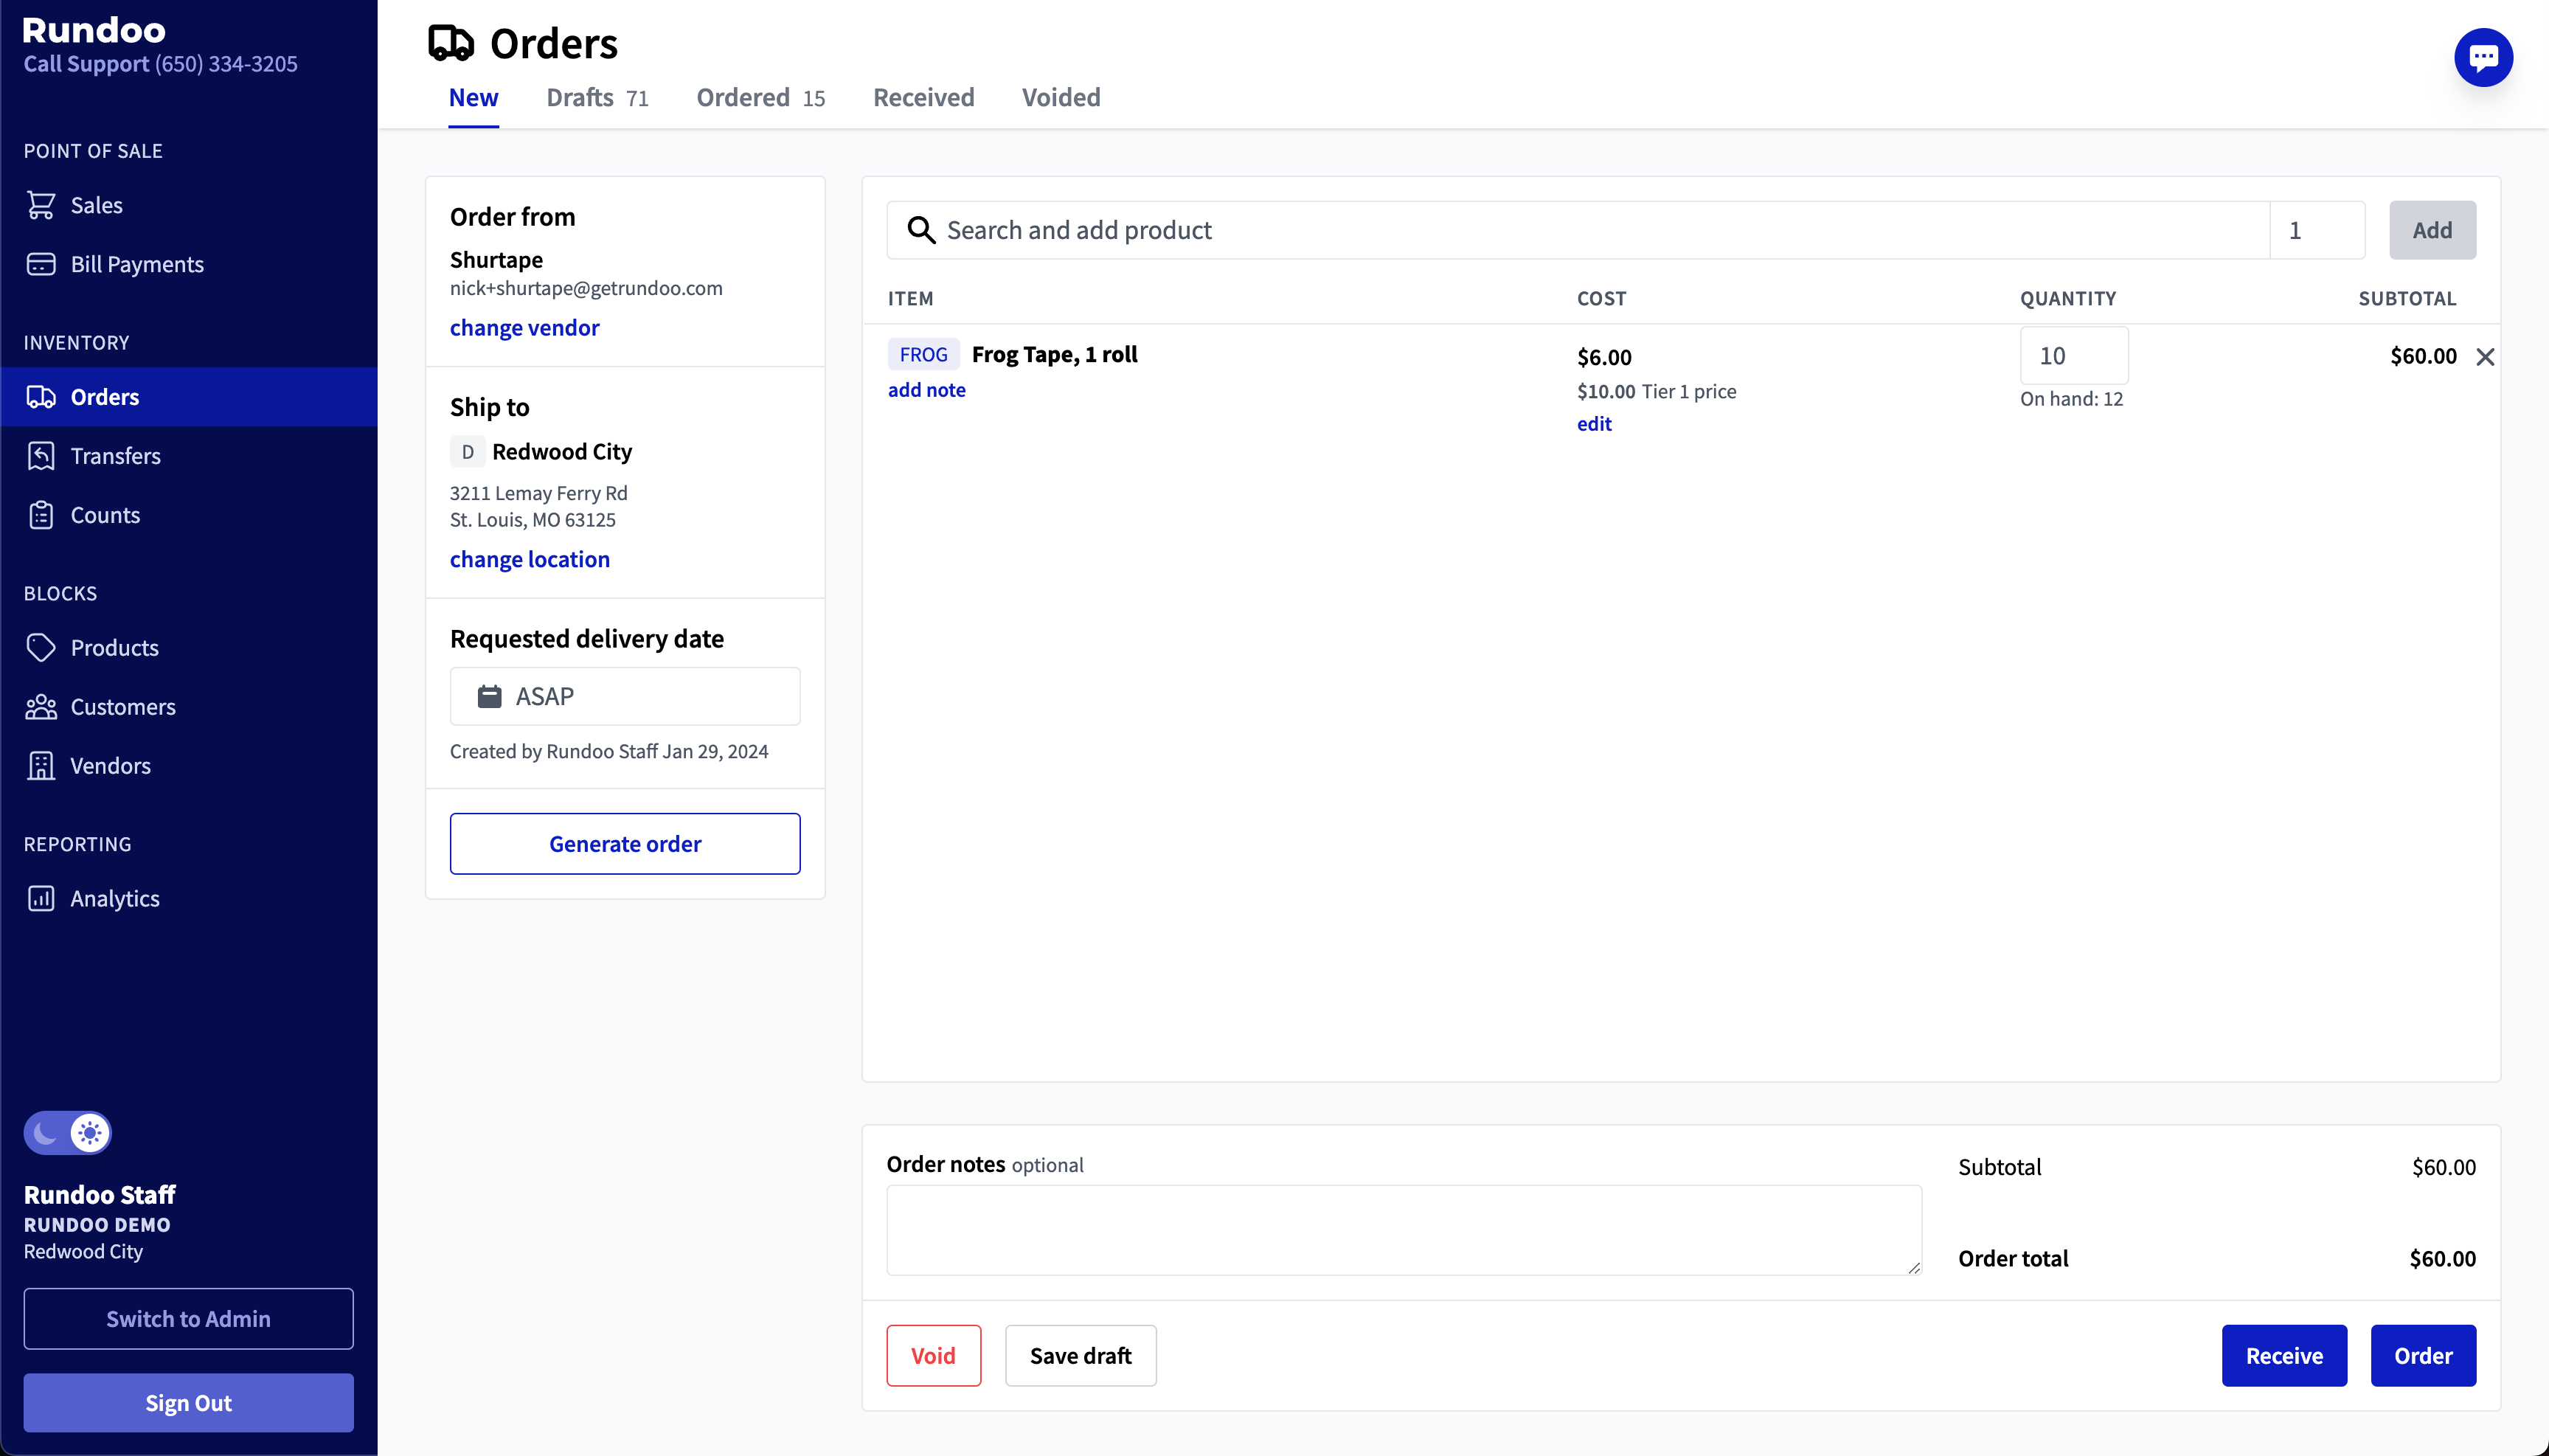This screenshot has height=1456, width=2549.
Task: Click the add-quantity field showing 1
Action: [2317, 230]
